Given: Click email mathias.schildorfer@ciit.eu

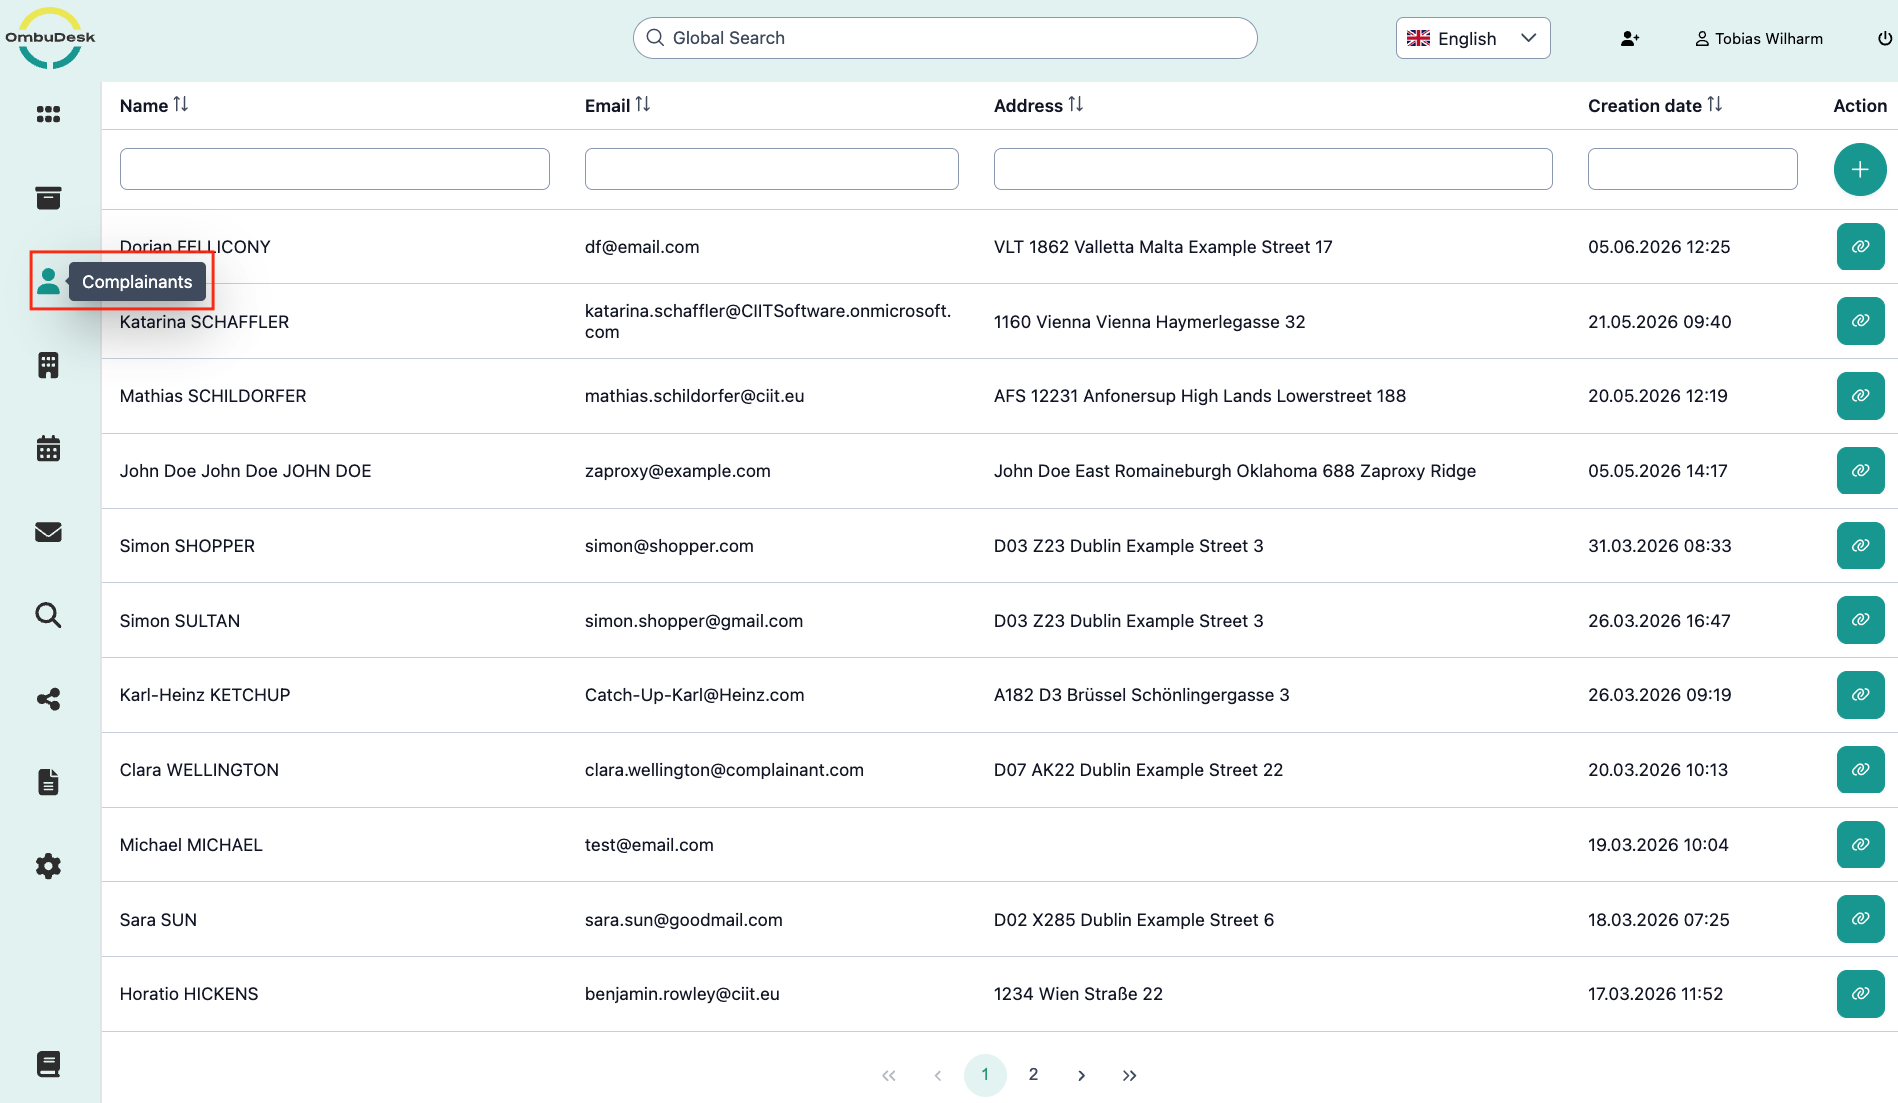Looking at the screenshot, I should tap(695, 396).
